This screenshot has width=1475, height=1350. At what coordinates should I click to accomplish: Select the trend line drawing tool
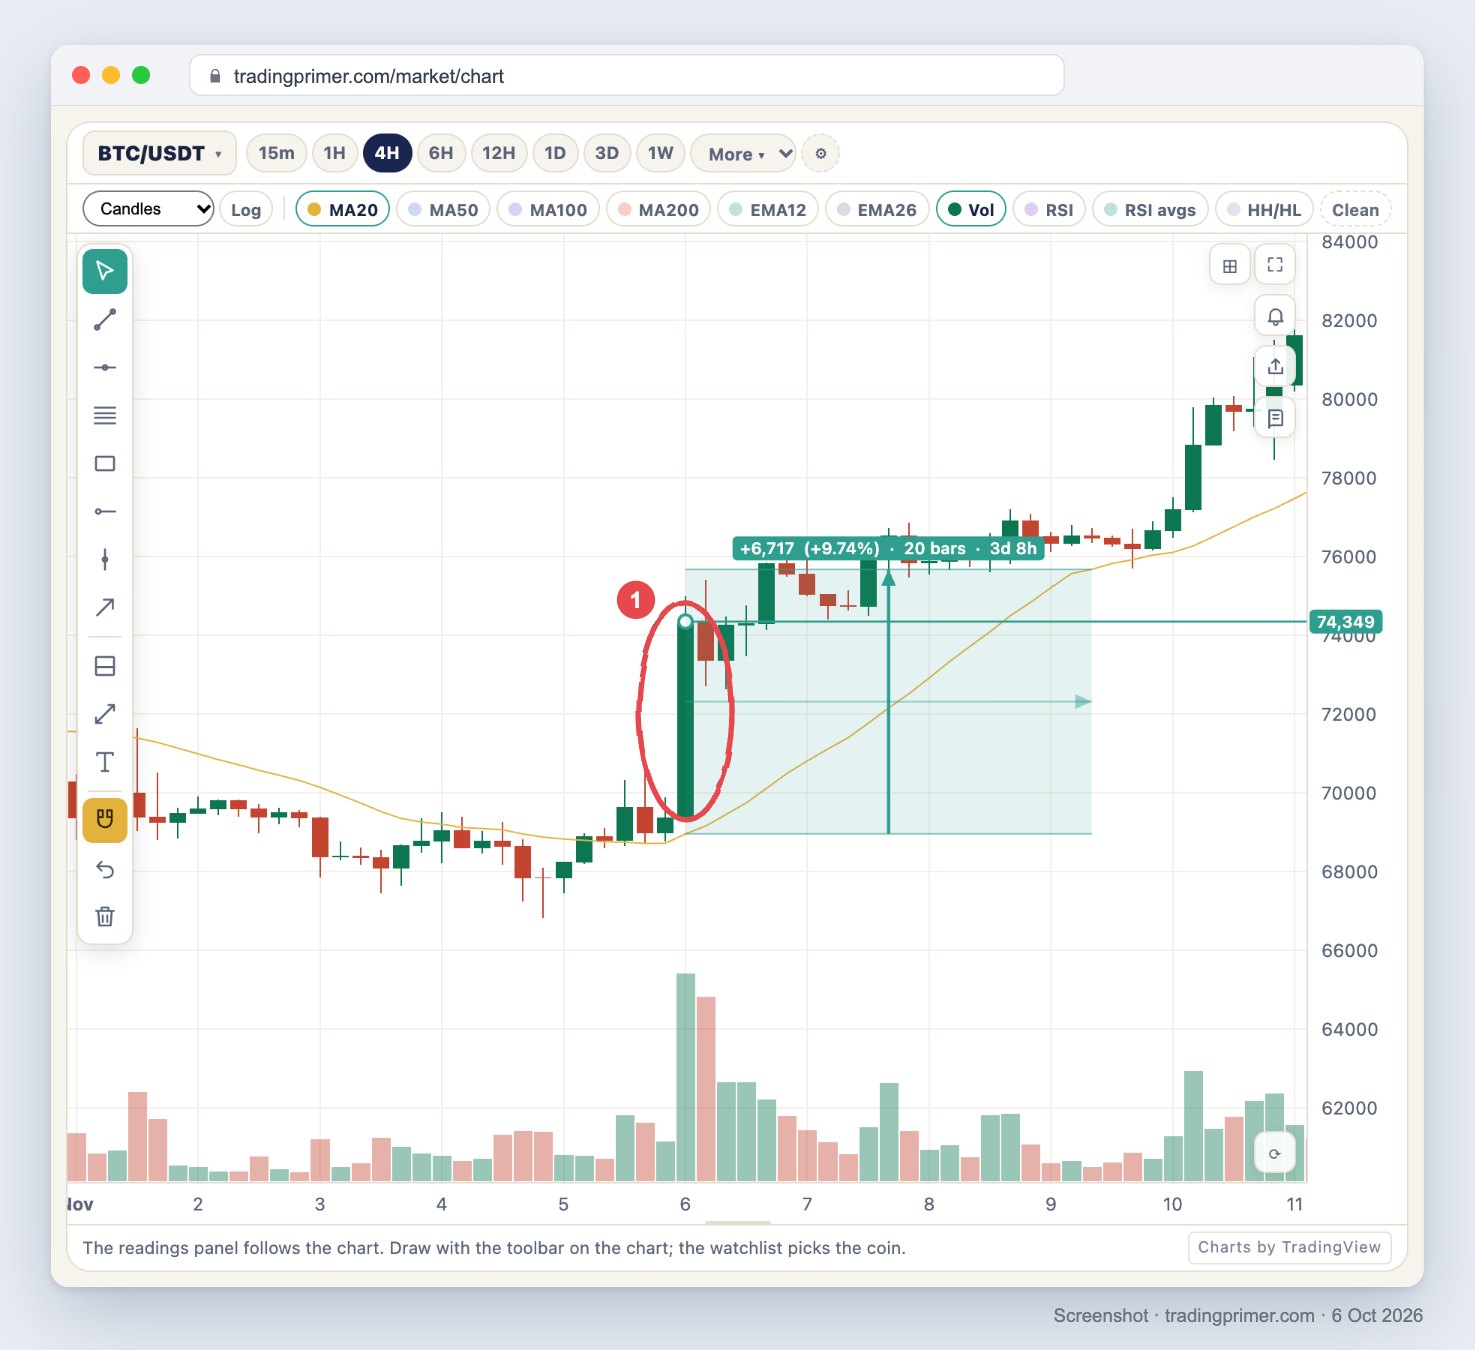click(x=105, y=320)
